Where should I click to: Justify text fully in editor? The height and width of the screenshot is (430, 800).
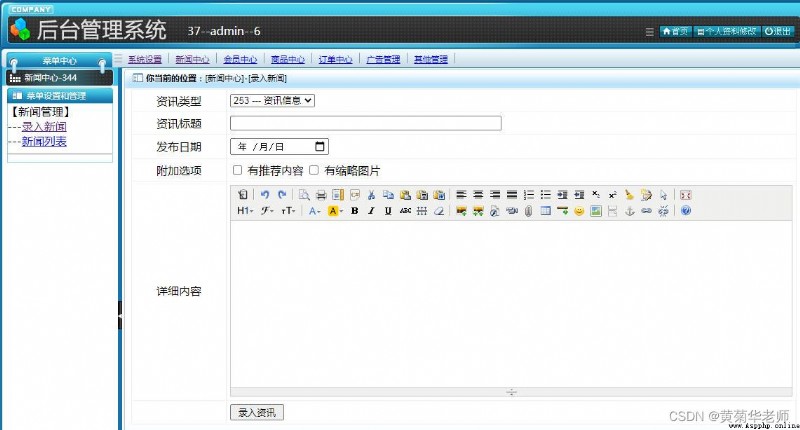(x=512, y=195)
